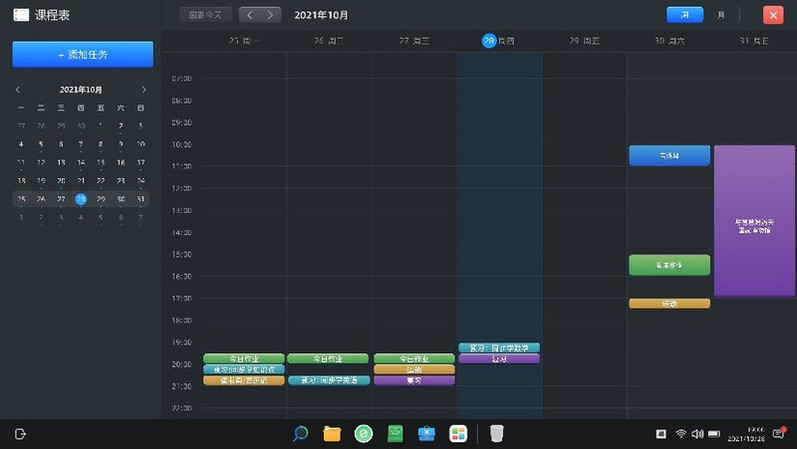797x449 pixels.
Task: Open the large purple Sunday event block
Action: click(x=754, y=220)
